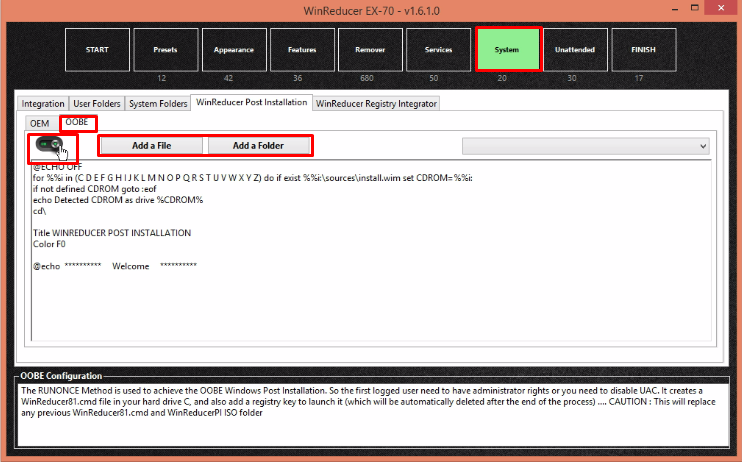This screenshot has width=742, height=462.
Task: Close the WinReducer window
Action: click(x=721, y=8)
